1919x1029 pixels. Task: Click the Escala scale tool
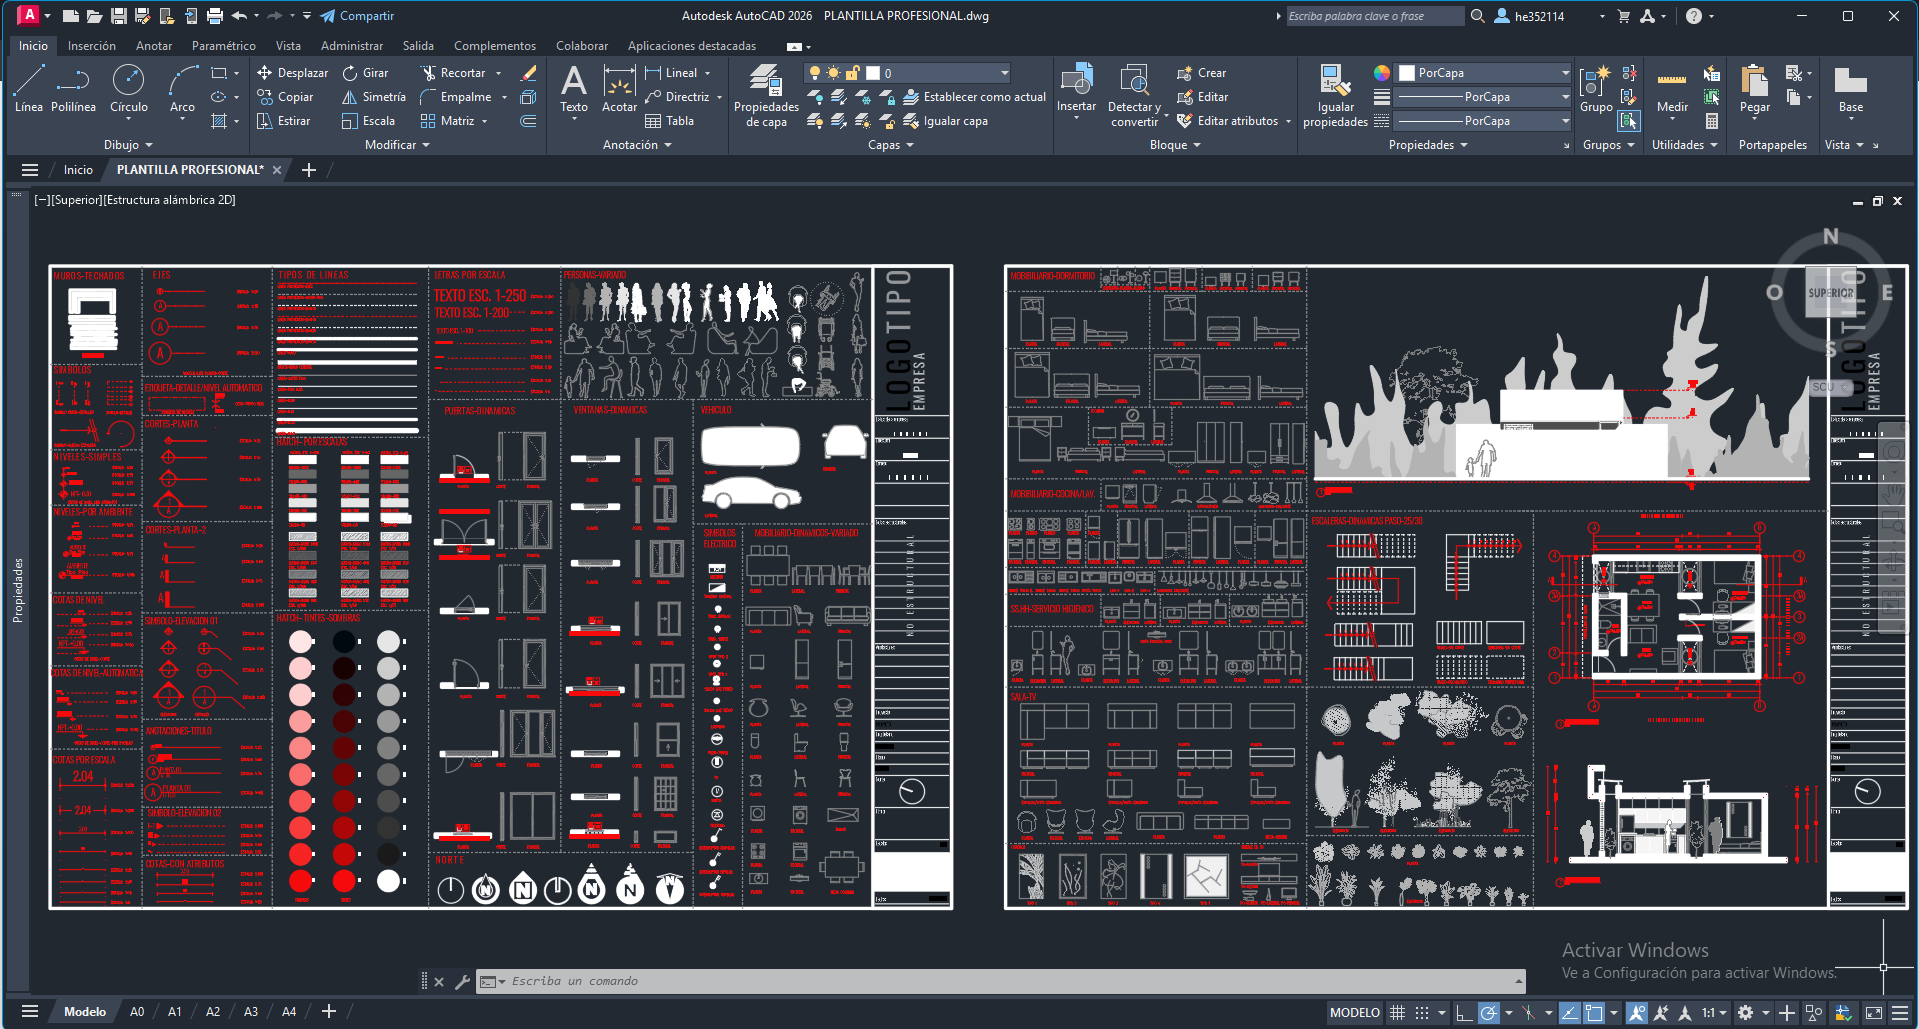(x=368, y=121)
